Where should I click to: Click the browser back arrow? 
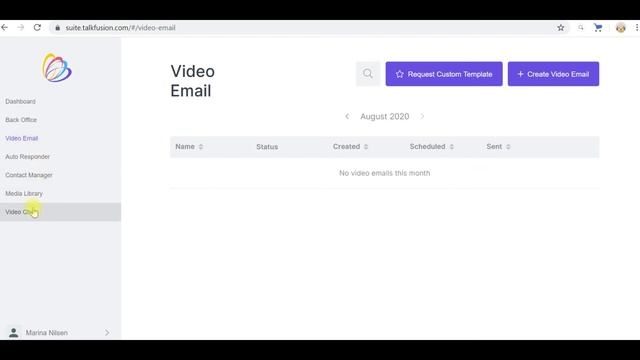pyautogui.click(x=4, y=27)
